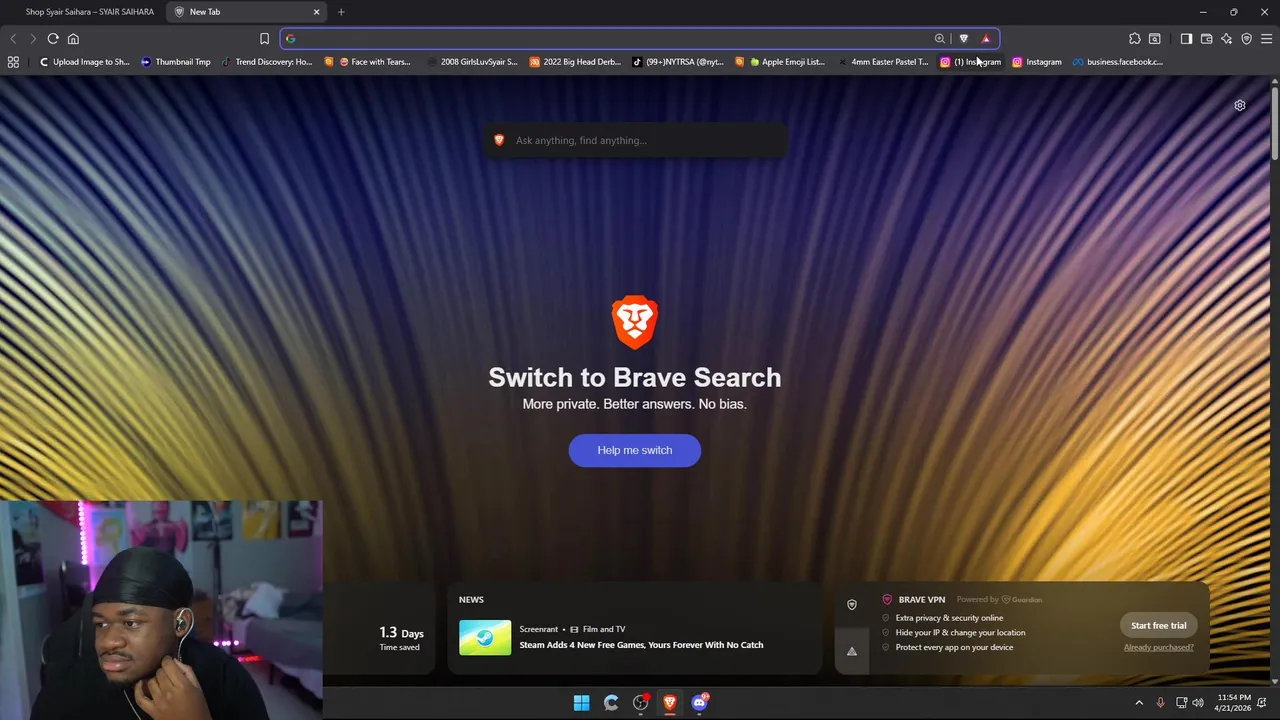Open Thumbnail Tmp bookmark
1280x720 pixels.
(x=176, y=62)
